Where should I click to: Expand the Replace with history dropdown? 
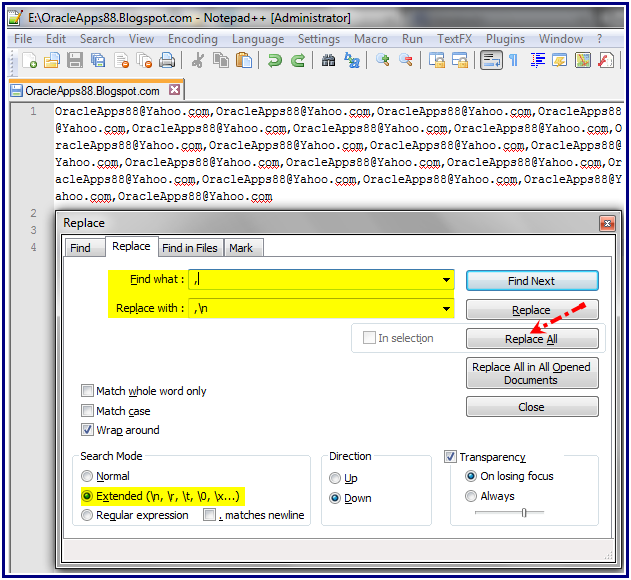pyautogui.click(x=446, y=309)
